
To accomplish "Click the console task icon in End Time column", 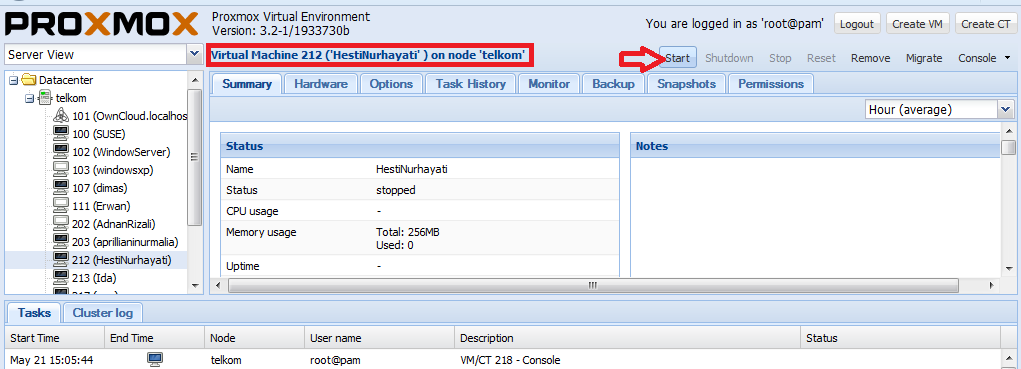I will click(155, 359).
